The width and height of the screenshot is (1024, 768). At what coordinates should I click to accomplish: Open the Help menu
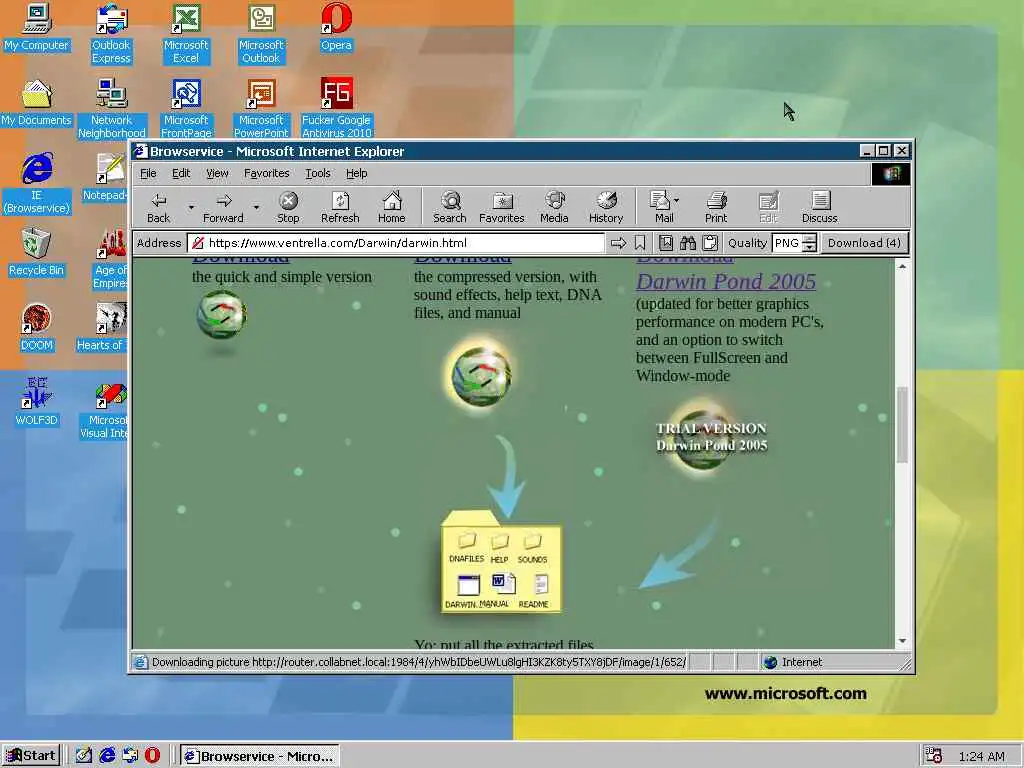[357, 173]
